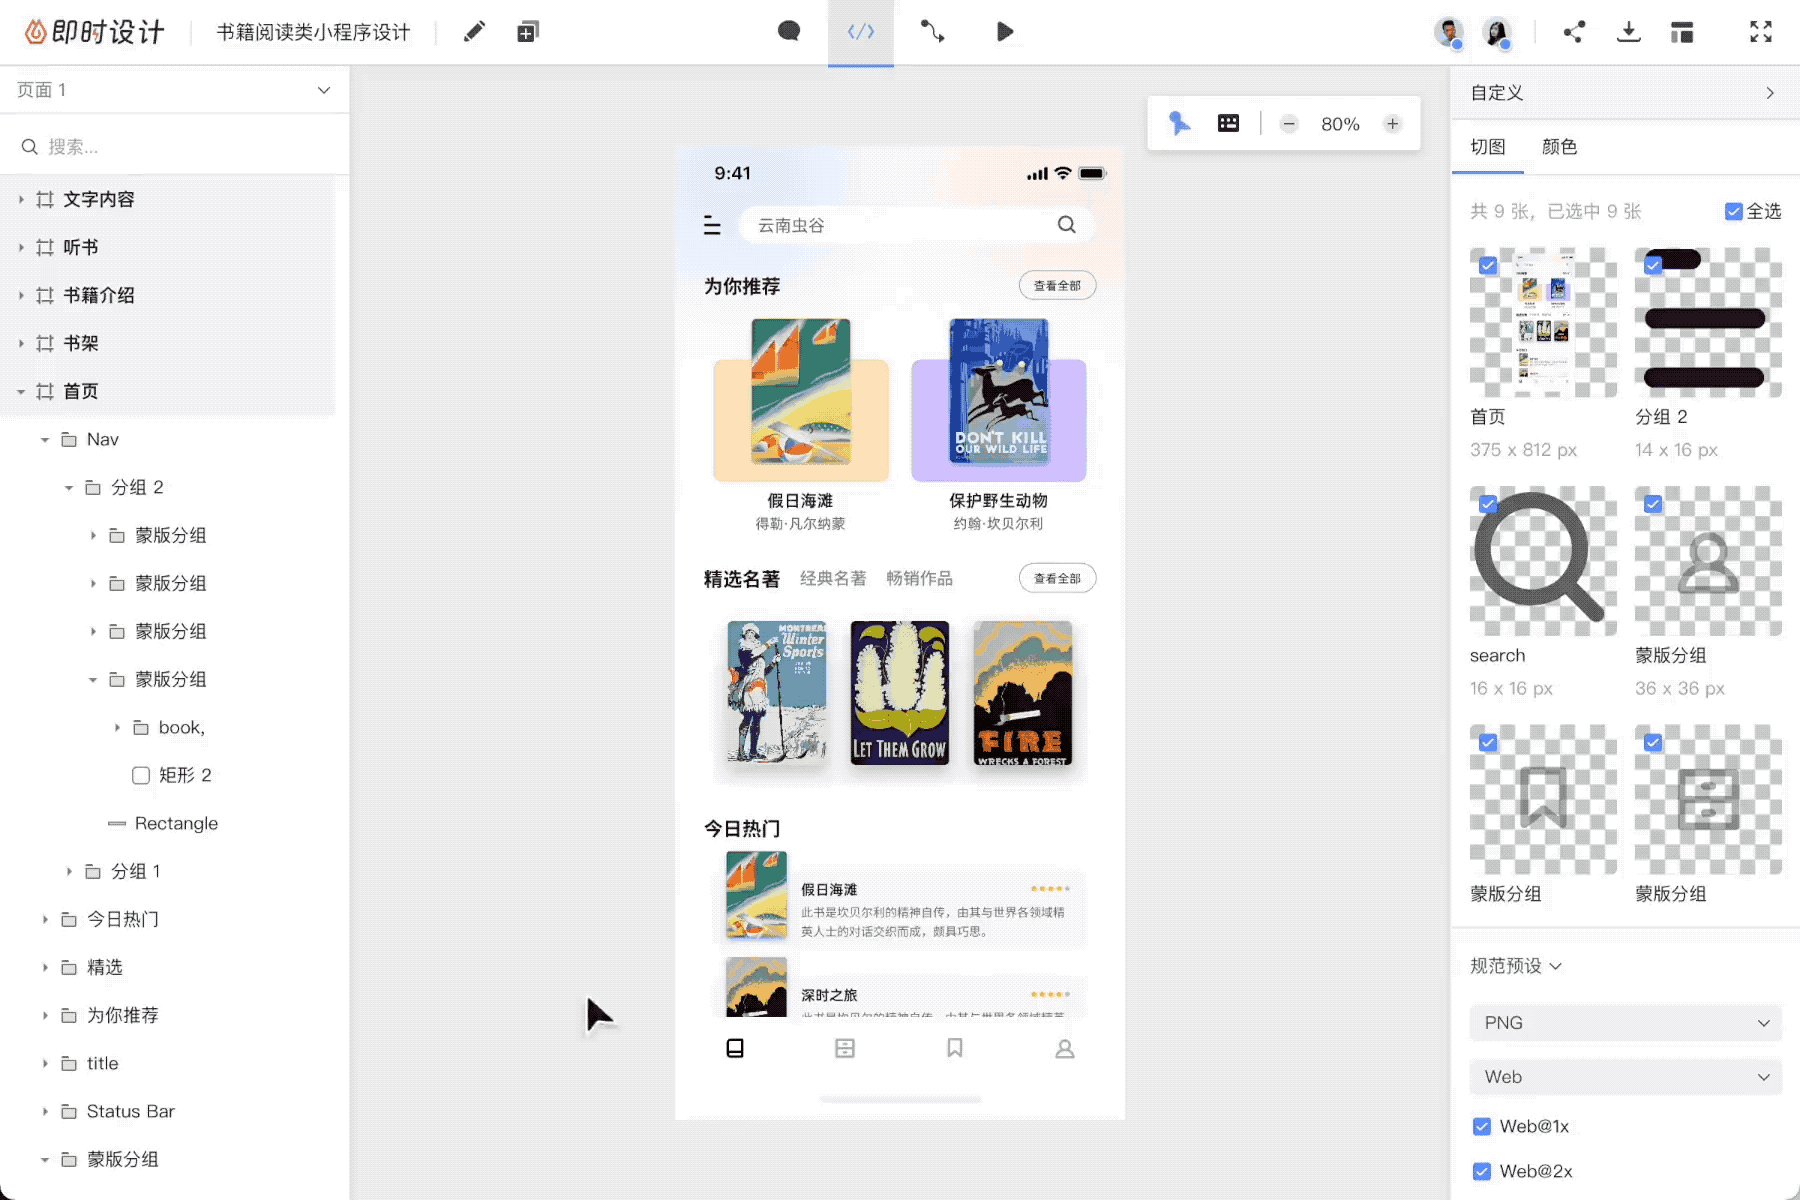
Task: Open the 规范预设 dropdown
Action: 1516,966
